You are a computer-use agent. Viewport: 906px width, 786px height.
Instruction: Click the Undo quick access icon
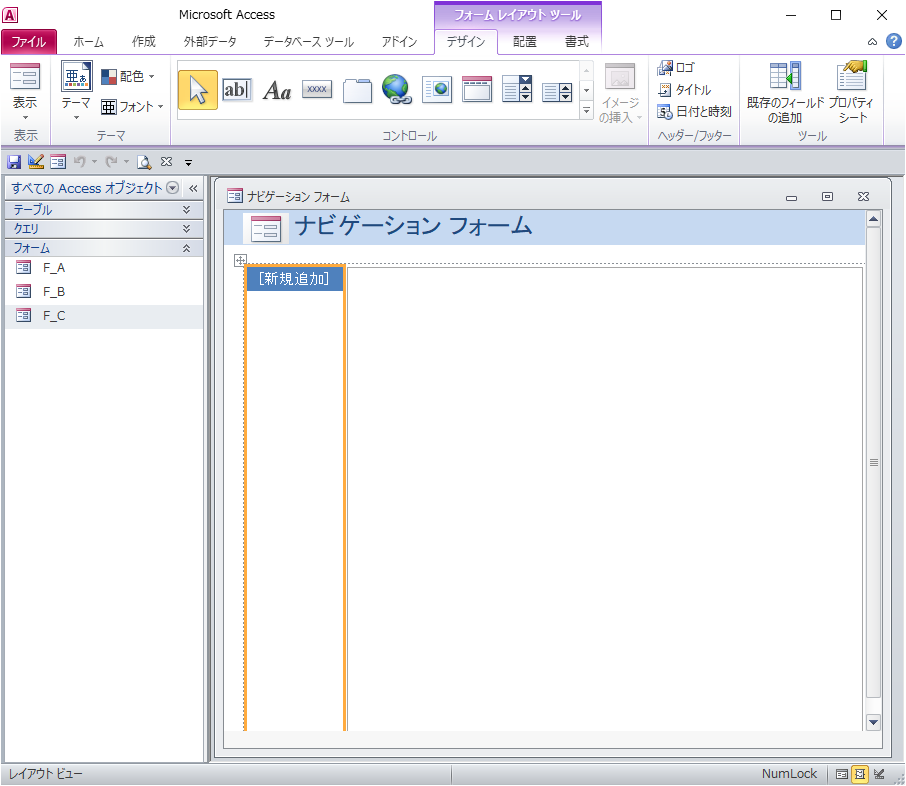click(x=80, y=162)
